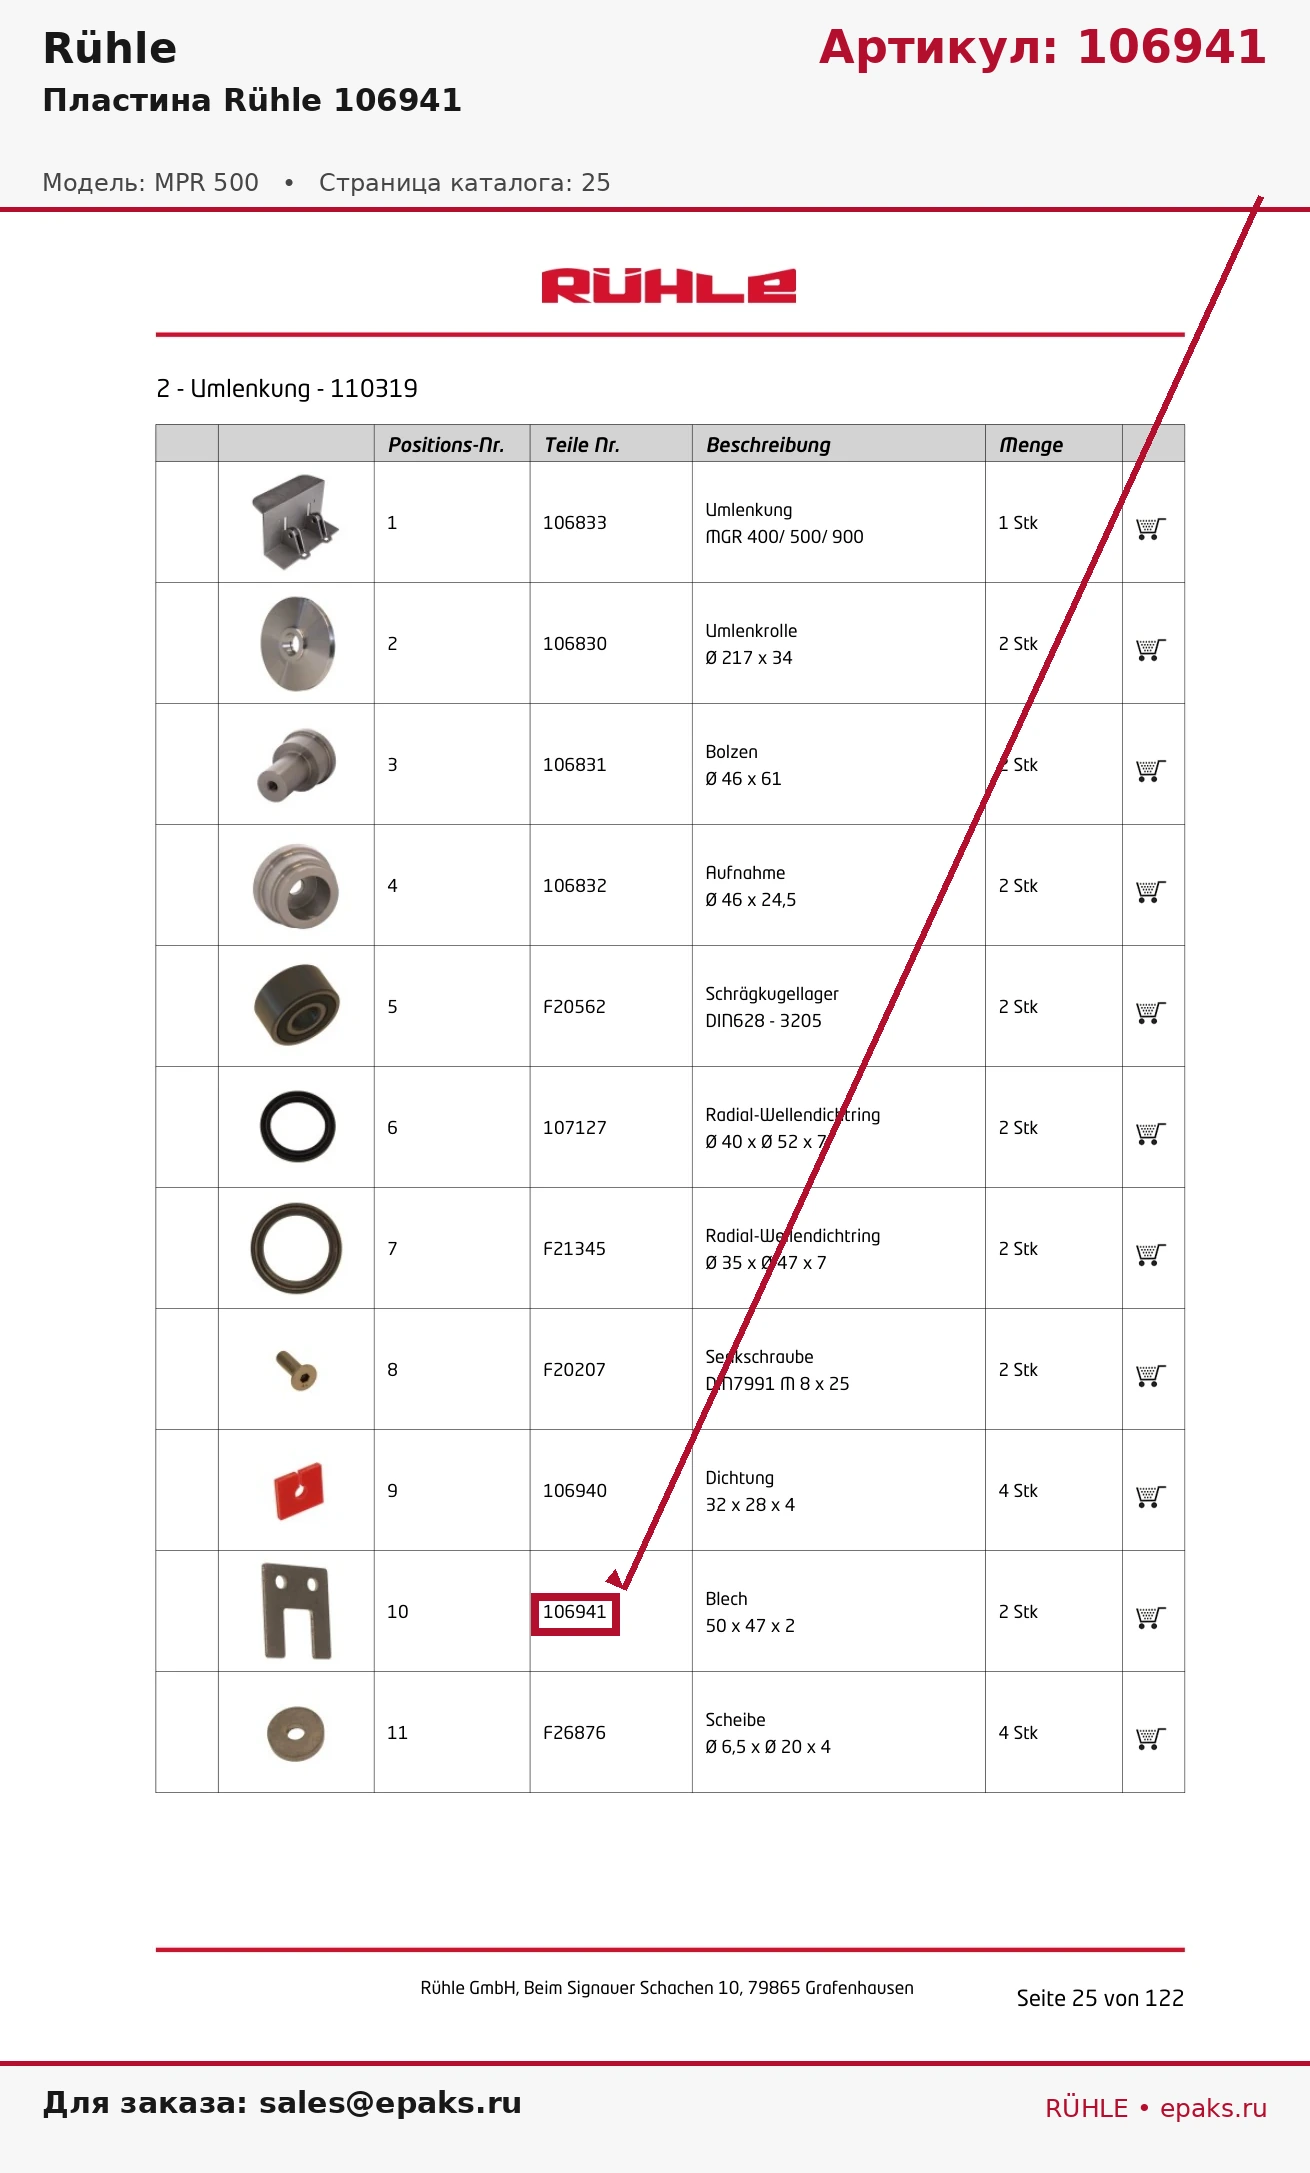Add Radial-Wellendichtring 107127 to cart

click(1151, 1133)
